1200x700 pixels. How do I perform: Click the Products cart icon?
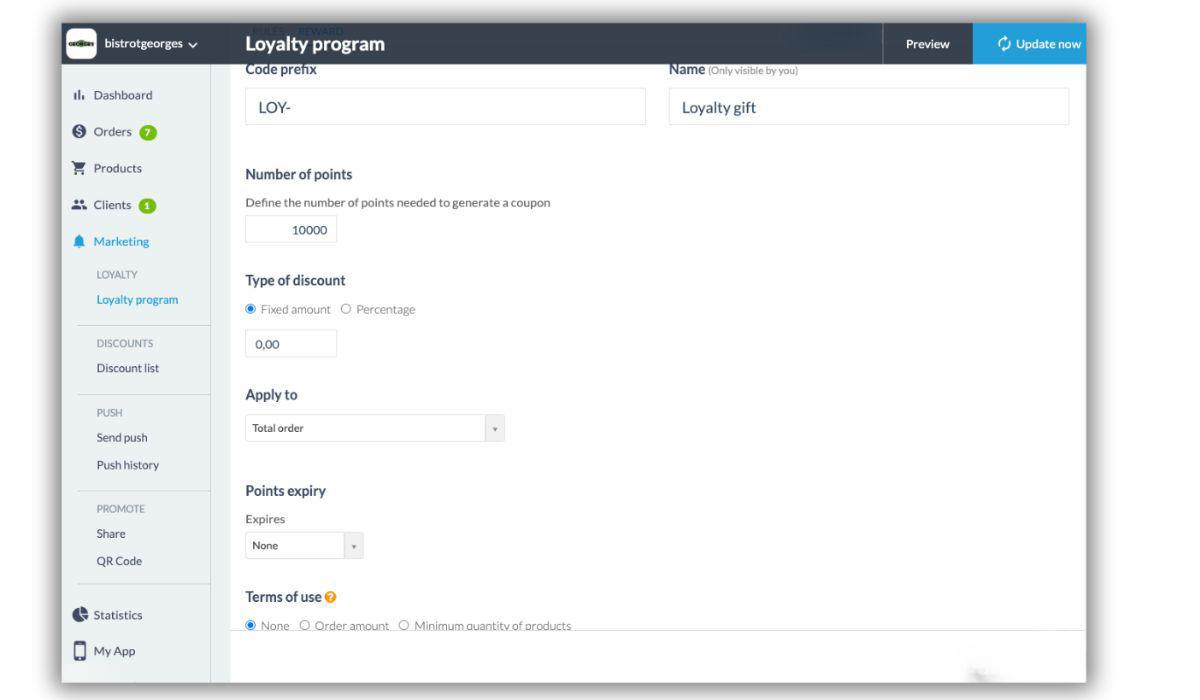[79, 168]
